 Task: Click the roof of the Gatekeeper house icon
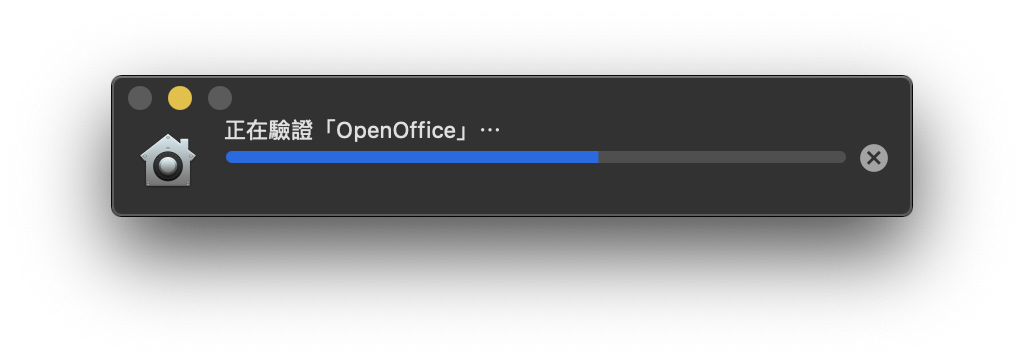coord(167,146)
